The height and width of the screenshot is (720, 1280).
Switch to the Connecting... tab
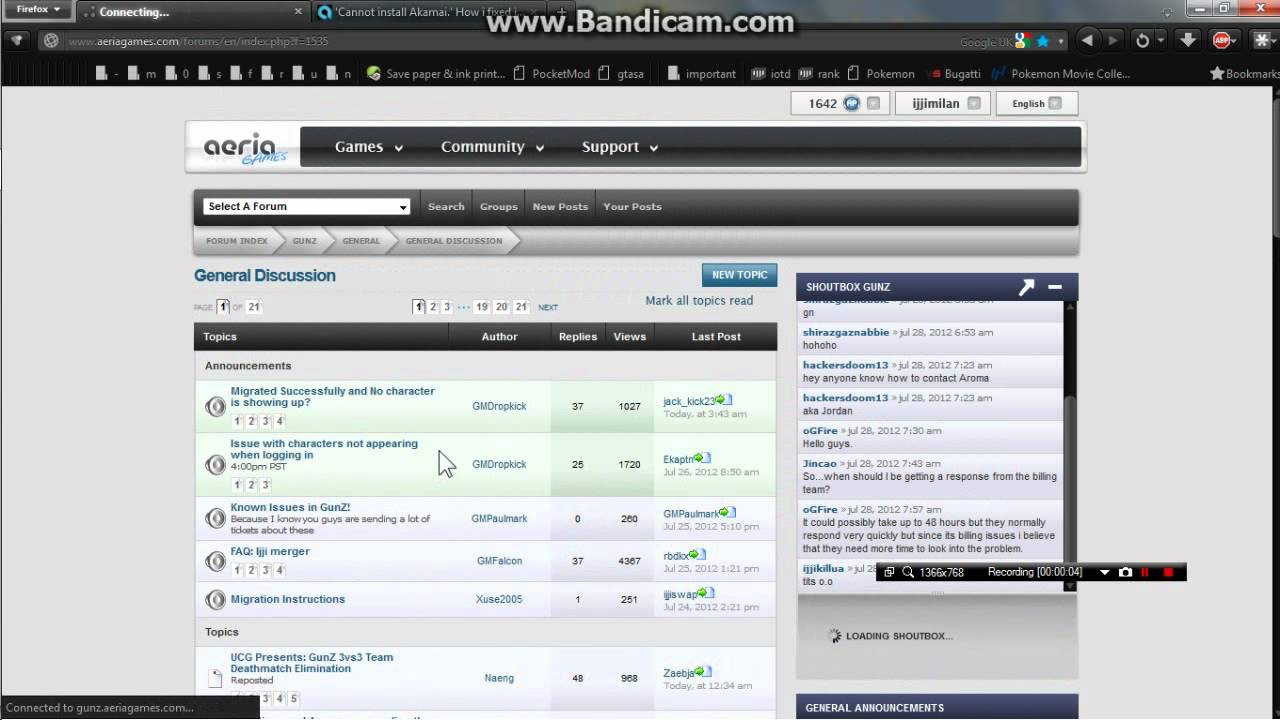191,12
